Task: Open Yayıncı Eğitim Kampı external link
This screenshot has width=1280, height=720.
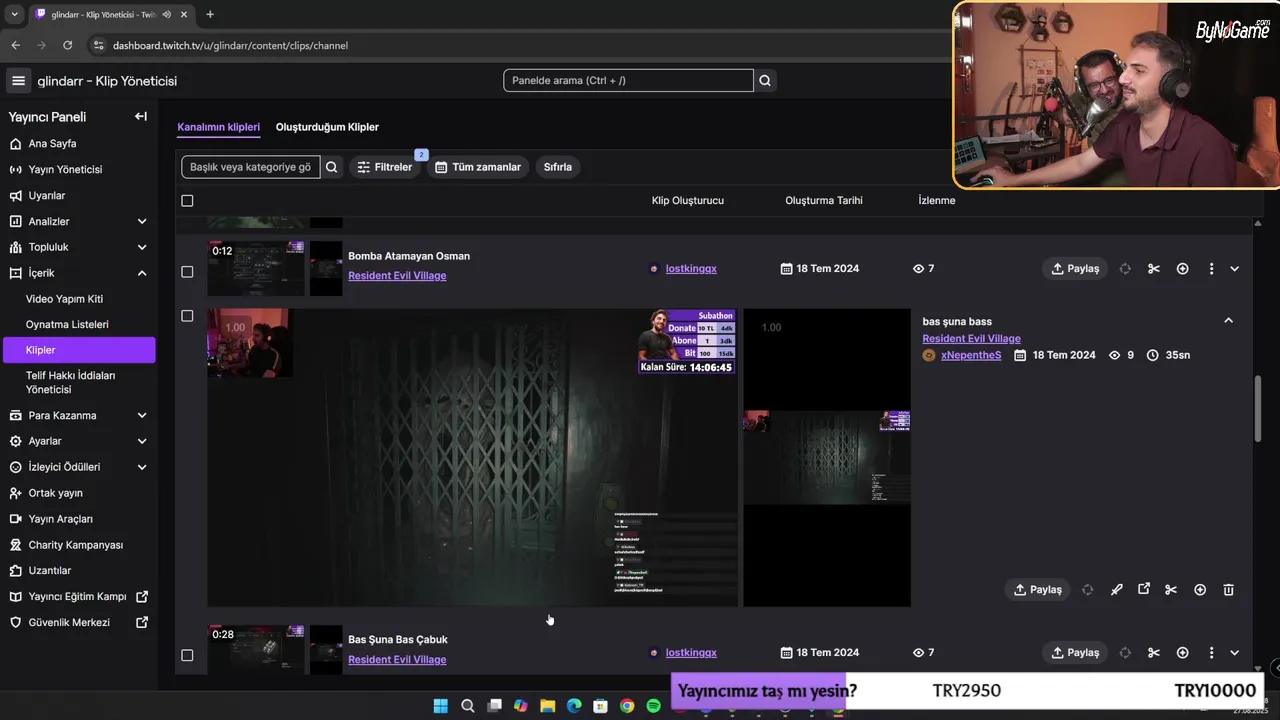Action: [x=78, y=596]
